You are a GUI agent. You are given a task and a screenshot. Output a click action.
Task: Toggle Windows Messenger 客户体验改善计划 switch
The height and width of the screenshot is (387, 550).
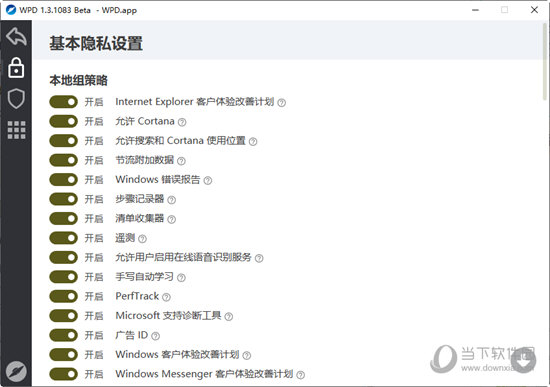coord(63,374)
